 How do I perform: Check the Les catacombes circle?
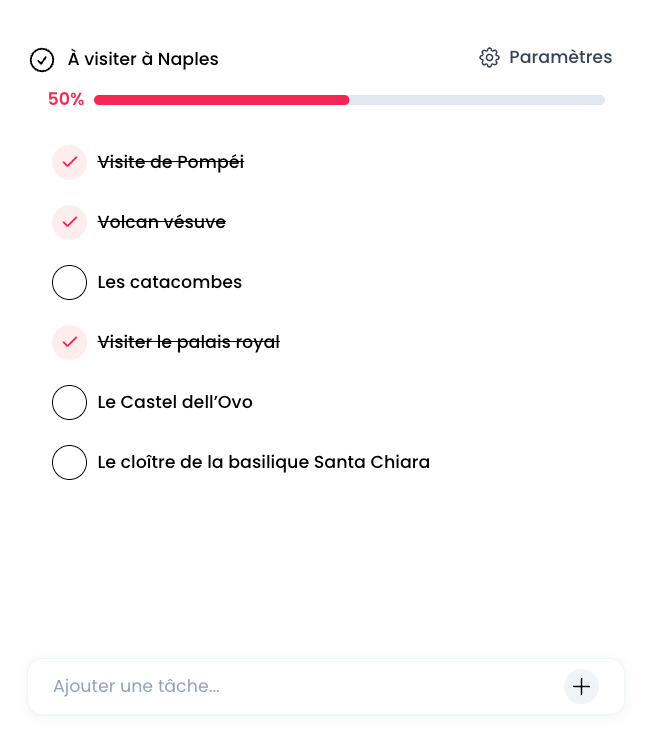point(70,282)
